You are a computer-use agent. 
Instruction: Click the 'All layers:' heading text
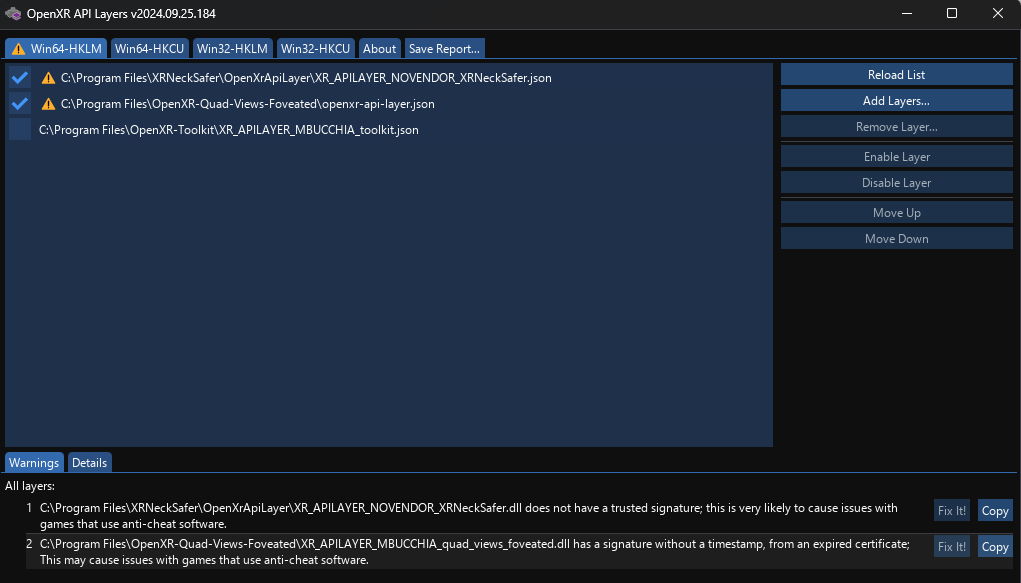tap(30, 486)
